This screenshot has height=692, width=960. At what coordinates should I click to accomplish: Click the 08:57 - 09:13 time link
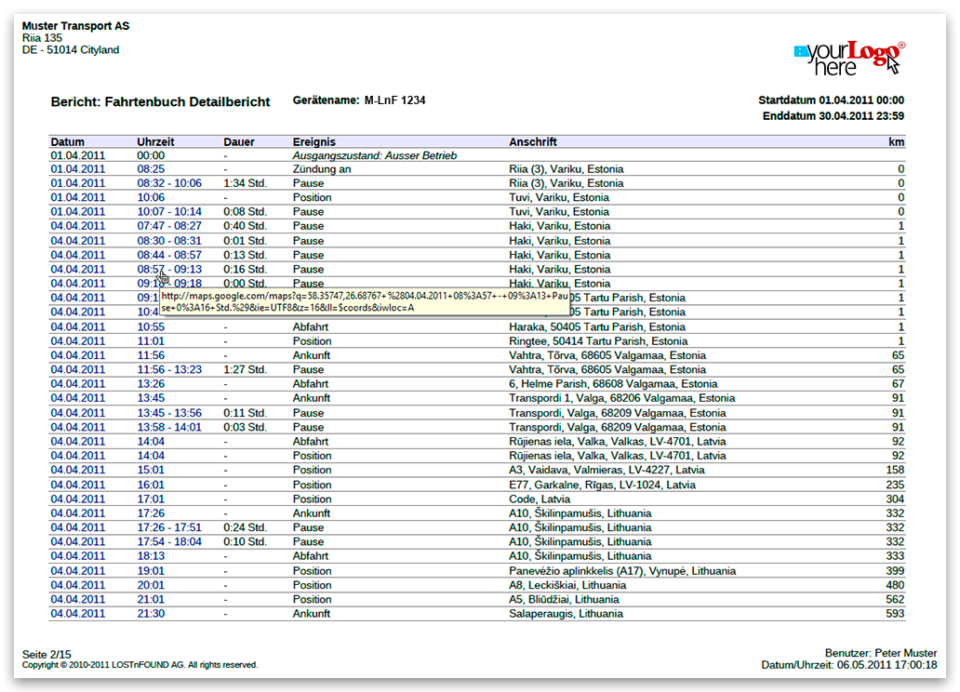(169, 269)
